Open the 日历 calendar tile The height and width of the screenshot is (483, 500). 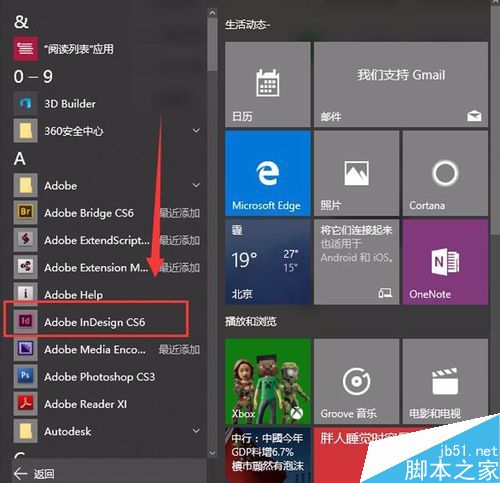tap(268, 84)
